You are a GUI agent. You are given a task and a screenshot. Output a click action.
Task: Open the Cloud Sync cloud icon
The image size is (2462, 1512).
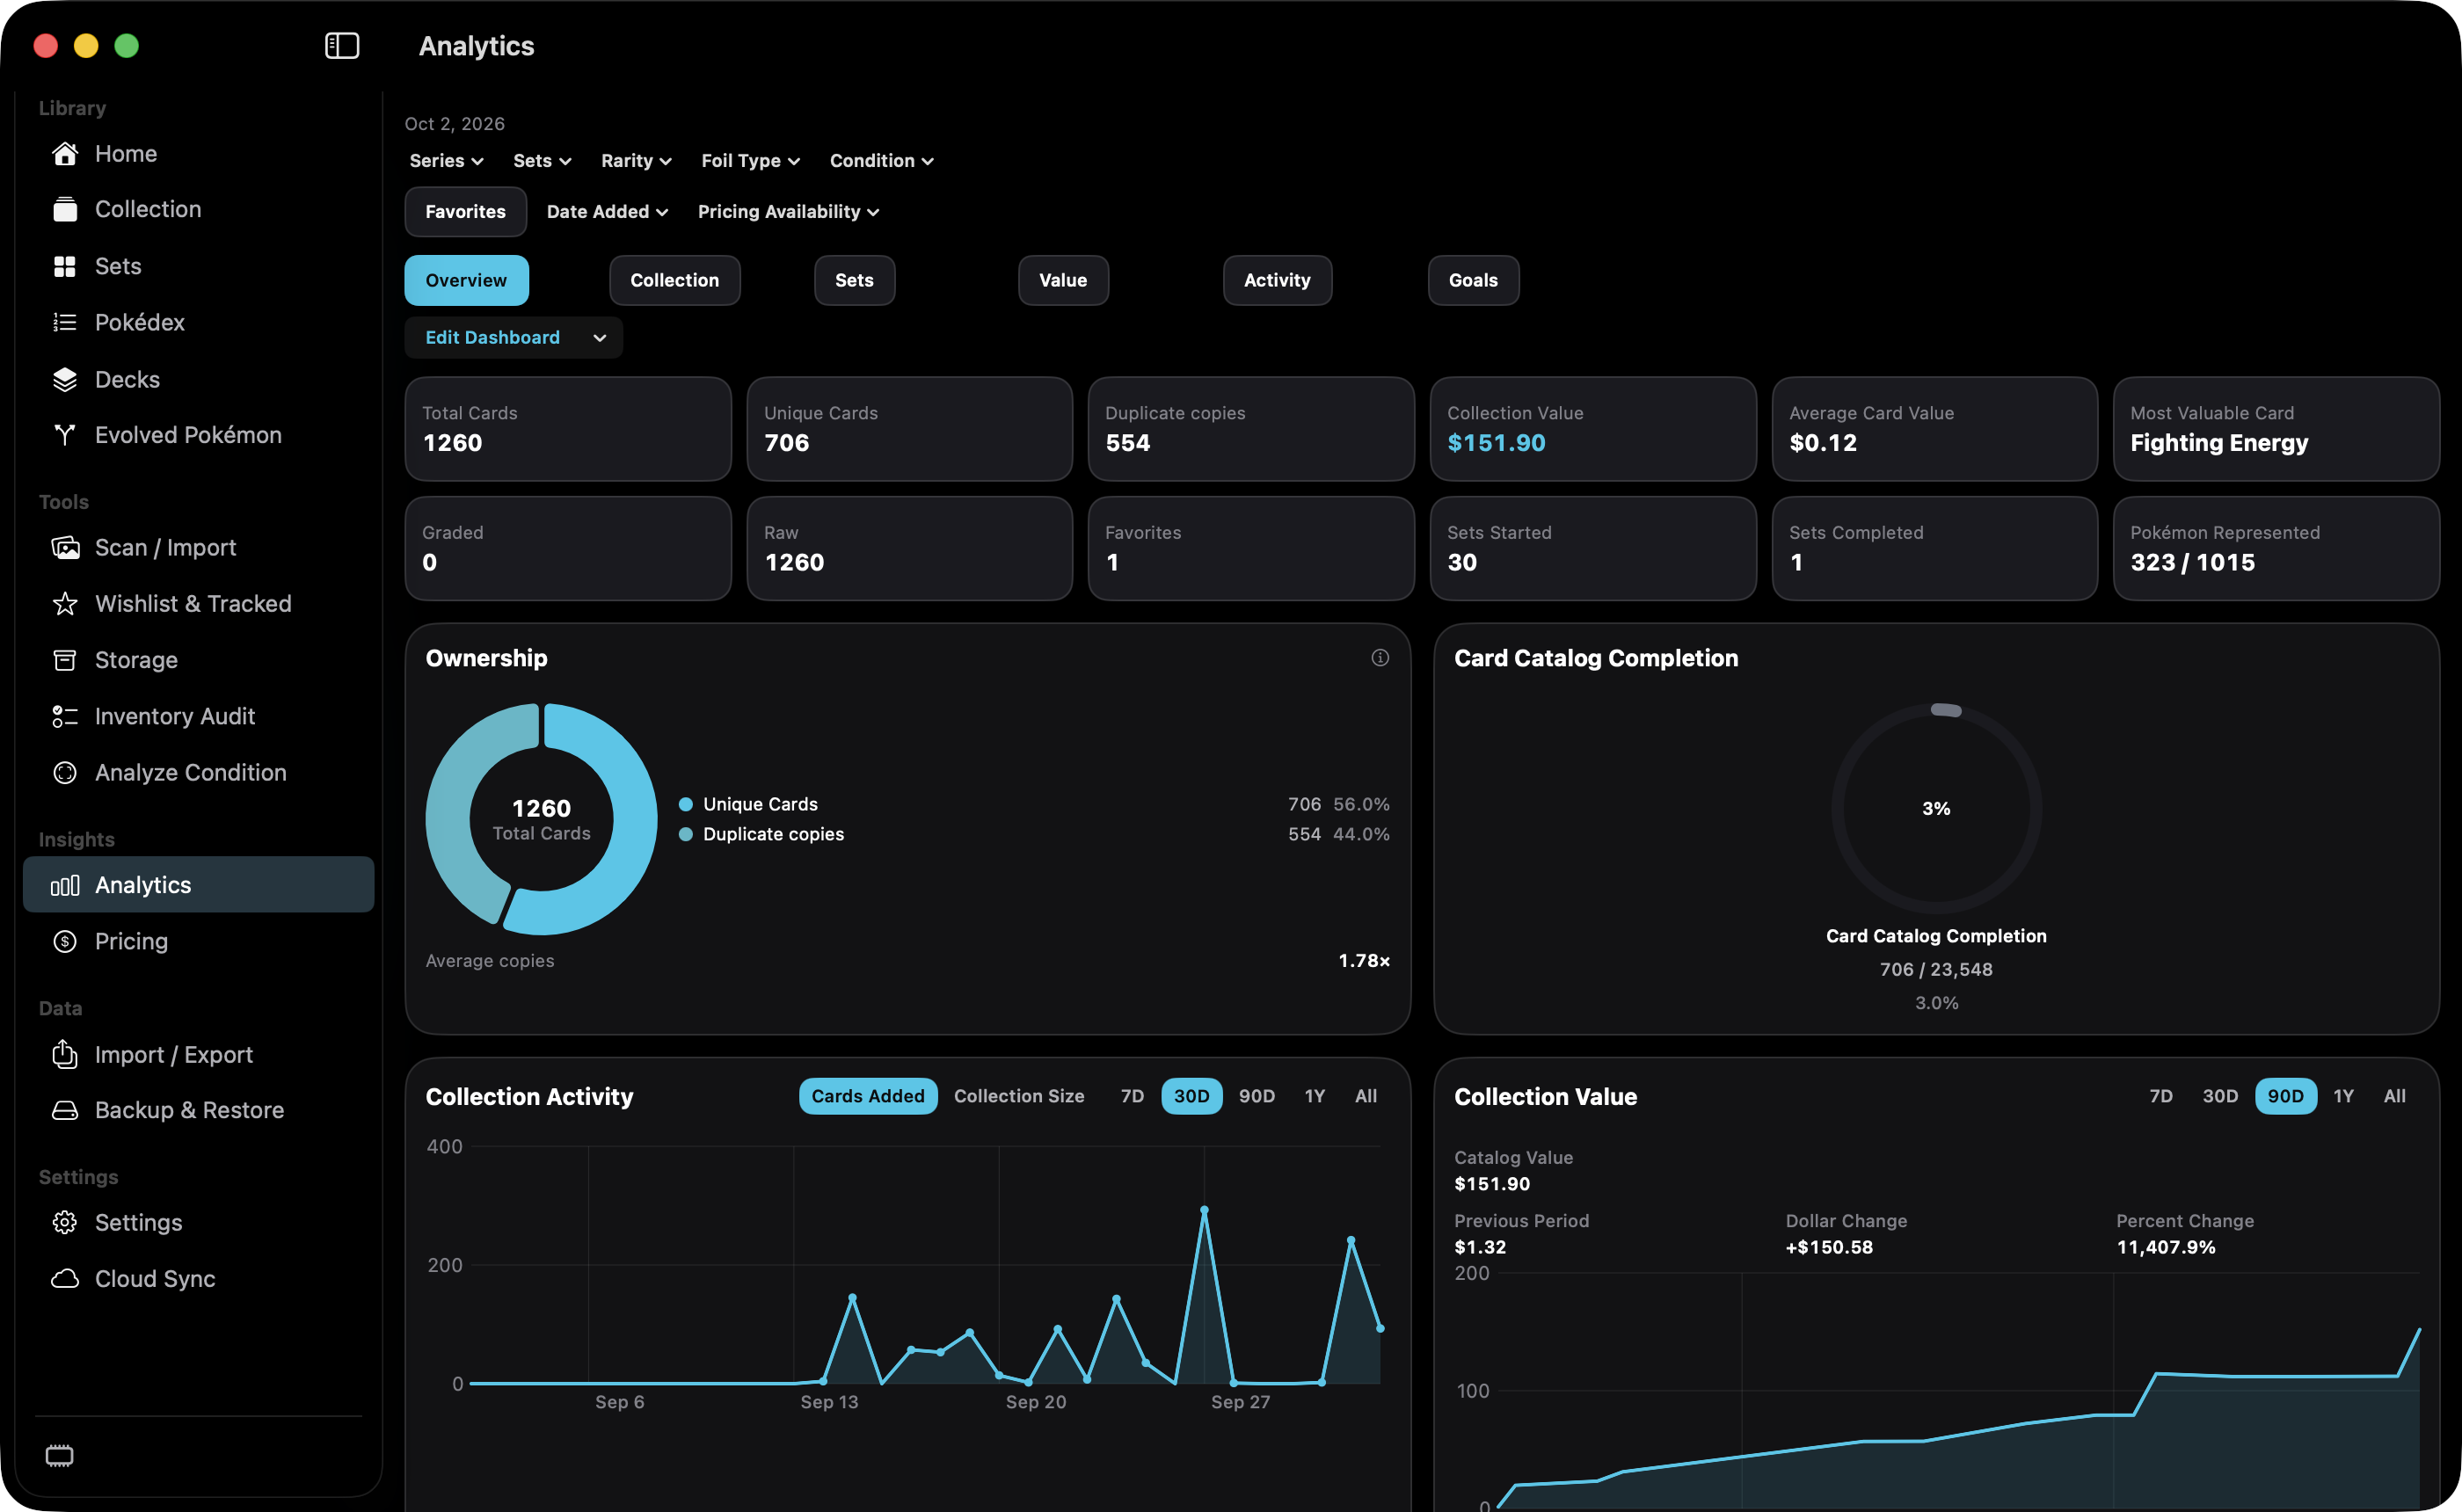point(65,1279)
